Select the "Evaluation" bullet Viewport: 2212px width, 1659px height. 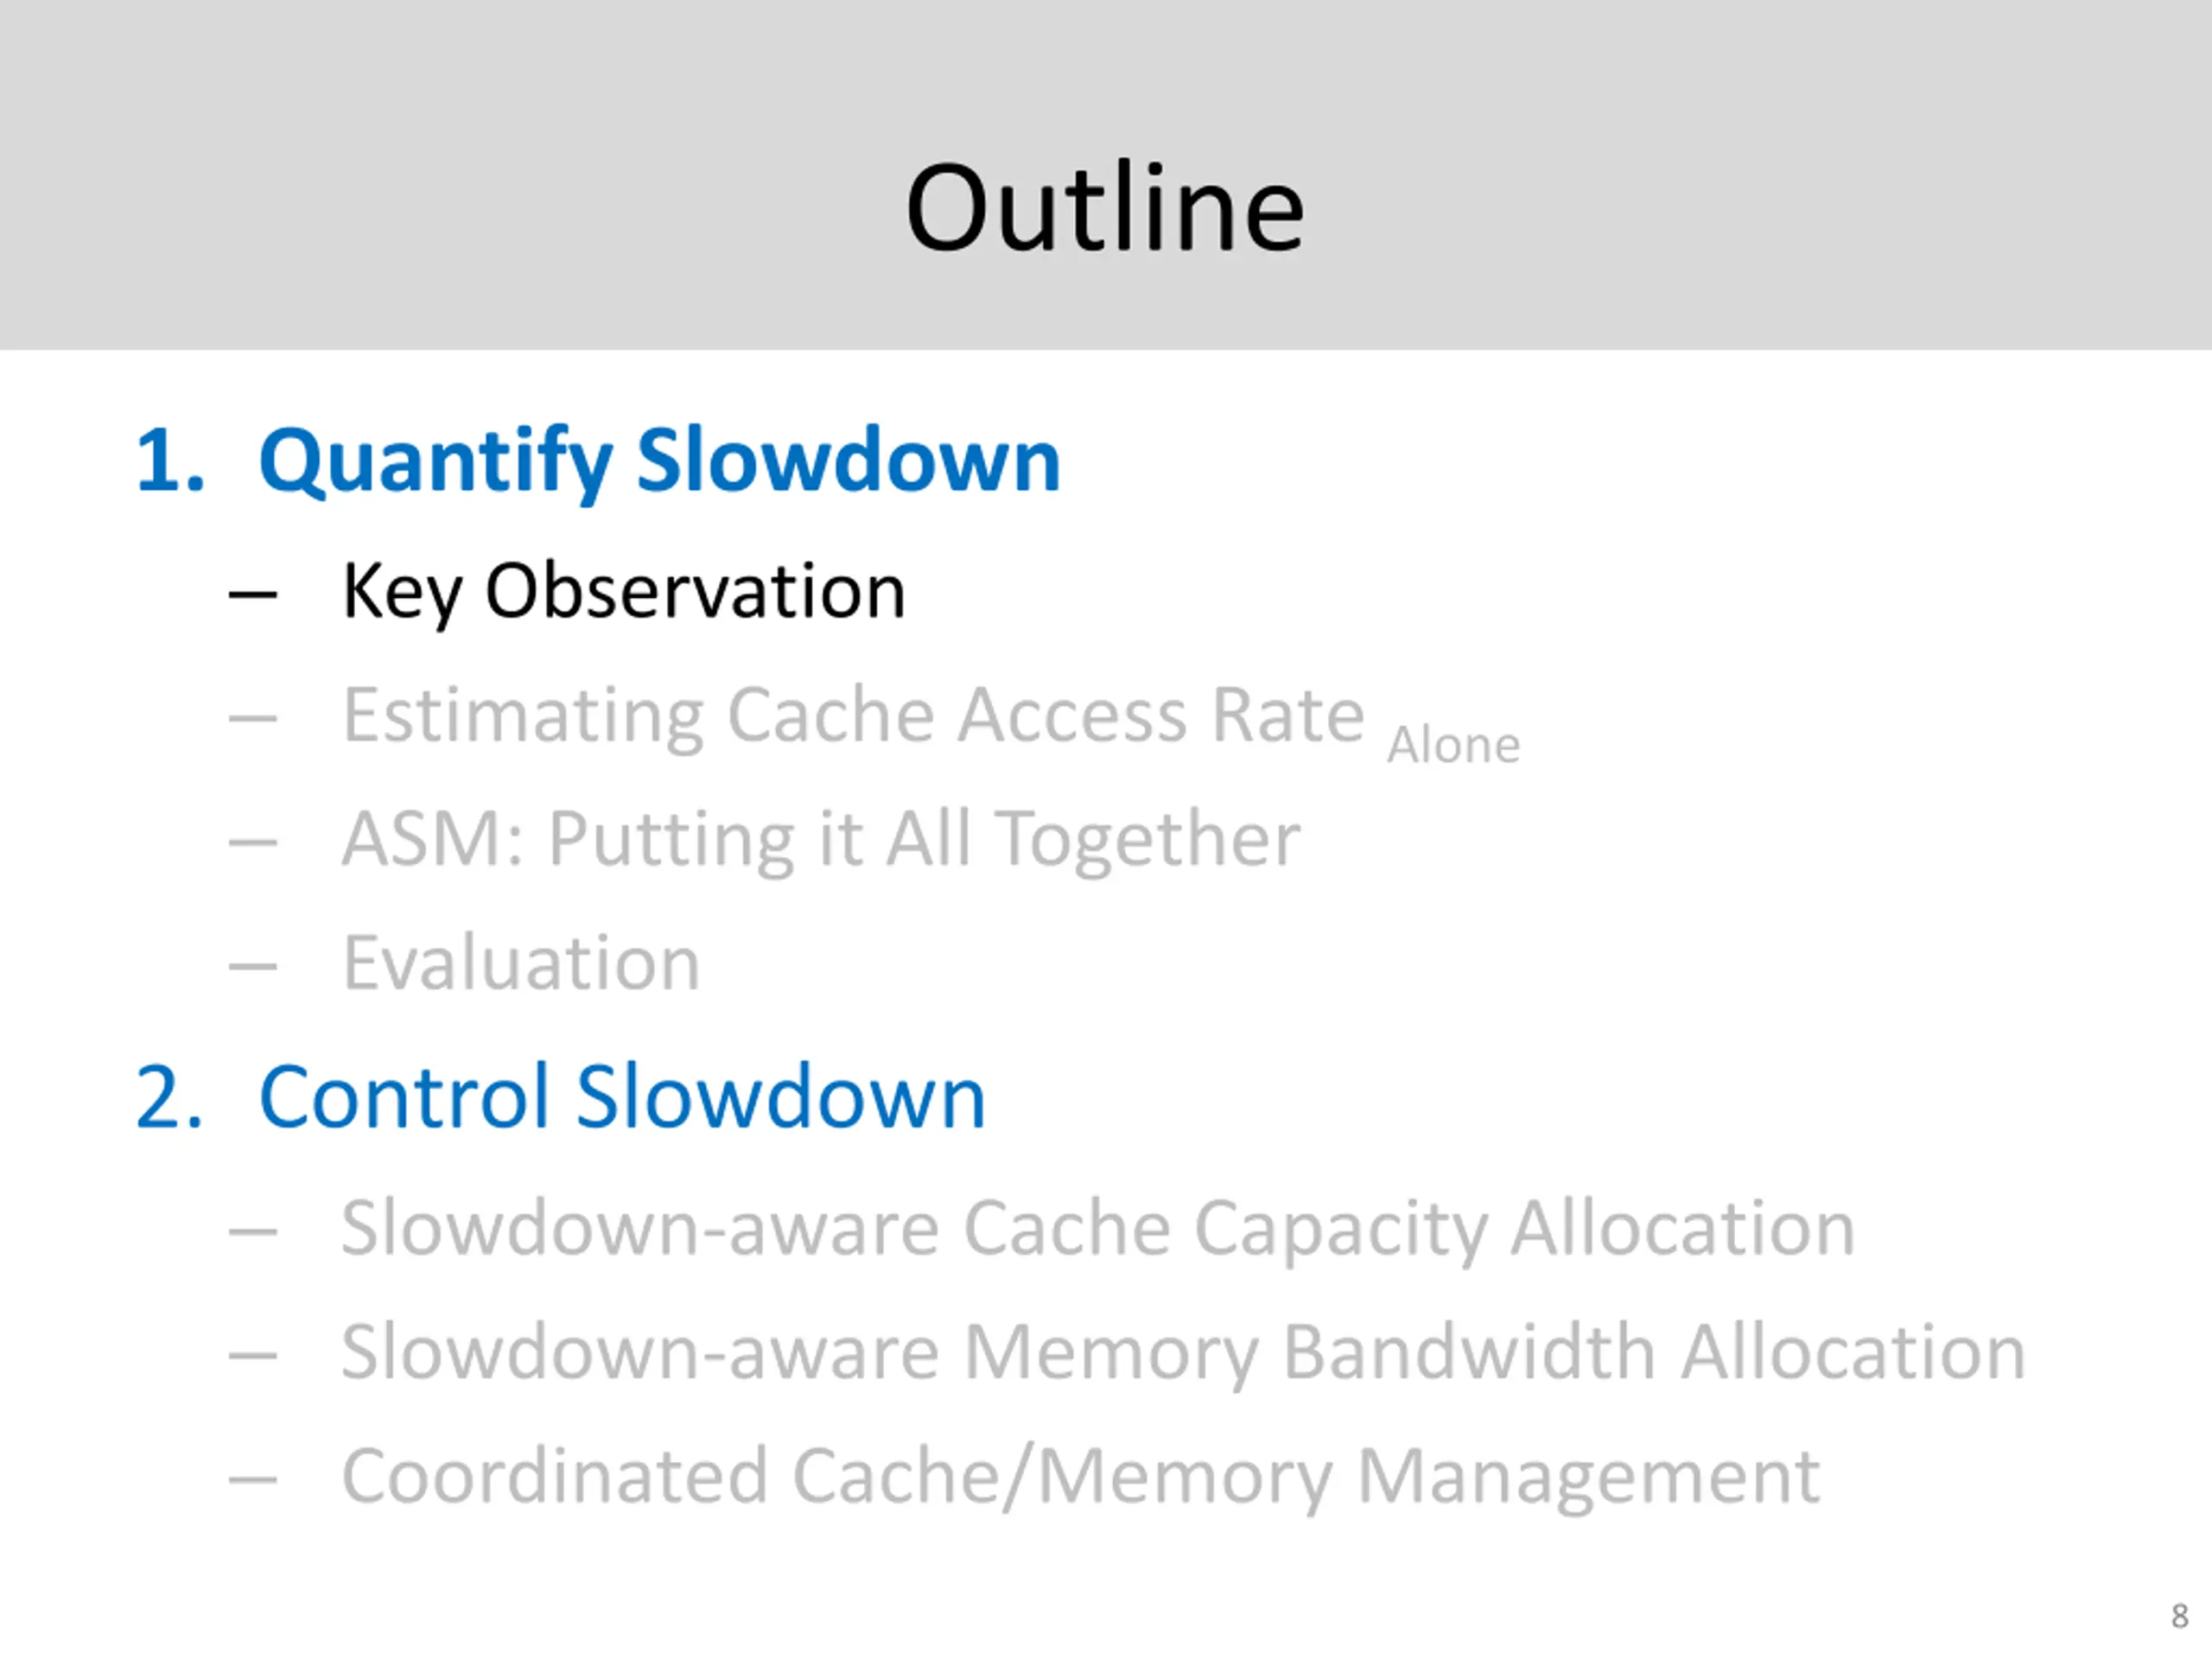(521, 963)
